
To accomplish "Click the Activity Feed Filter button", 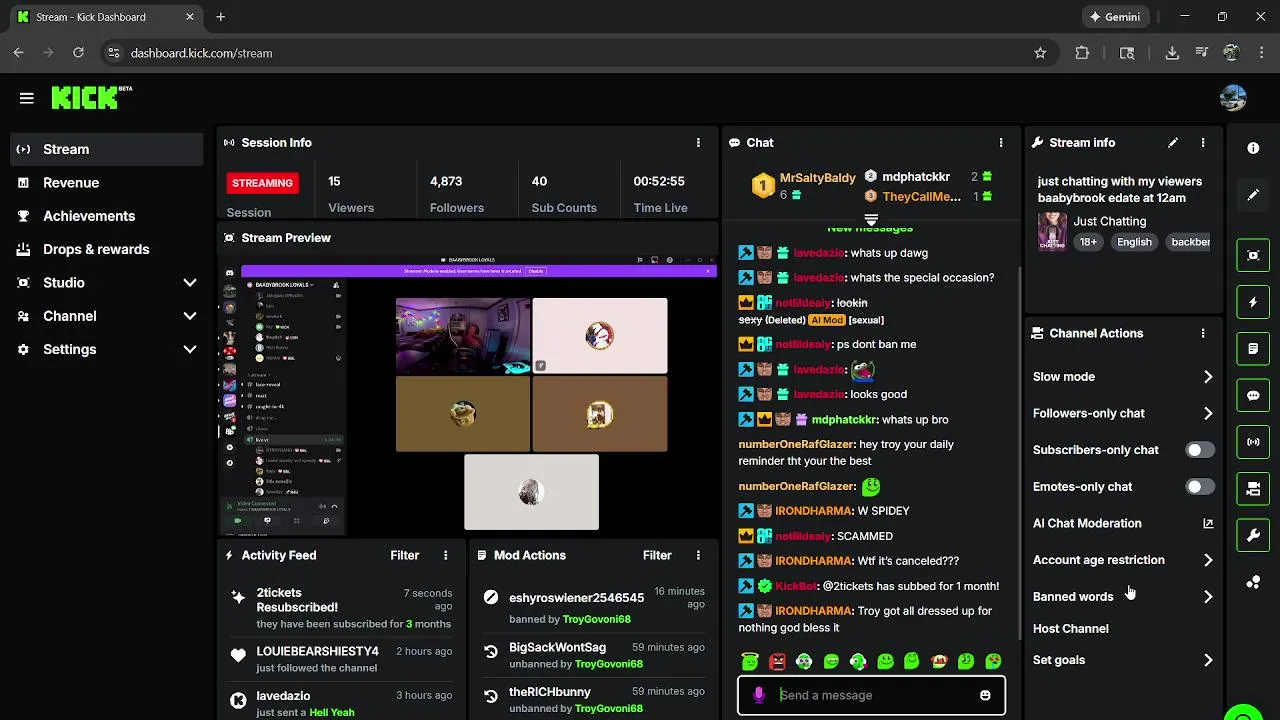I will (405, 555).
